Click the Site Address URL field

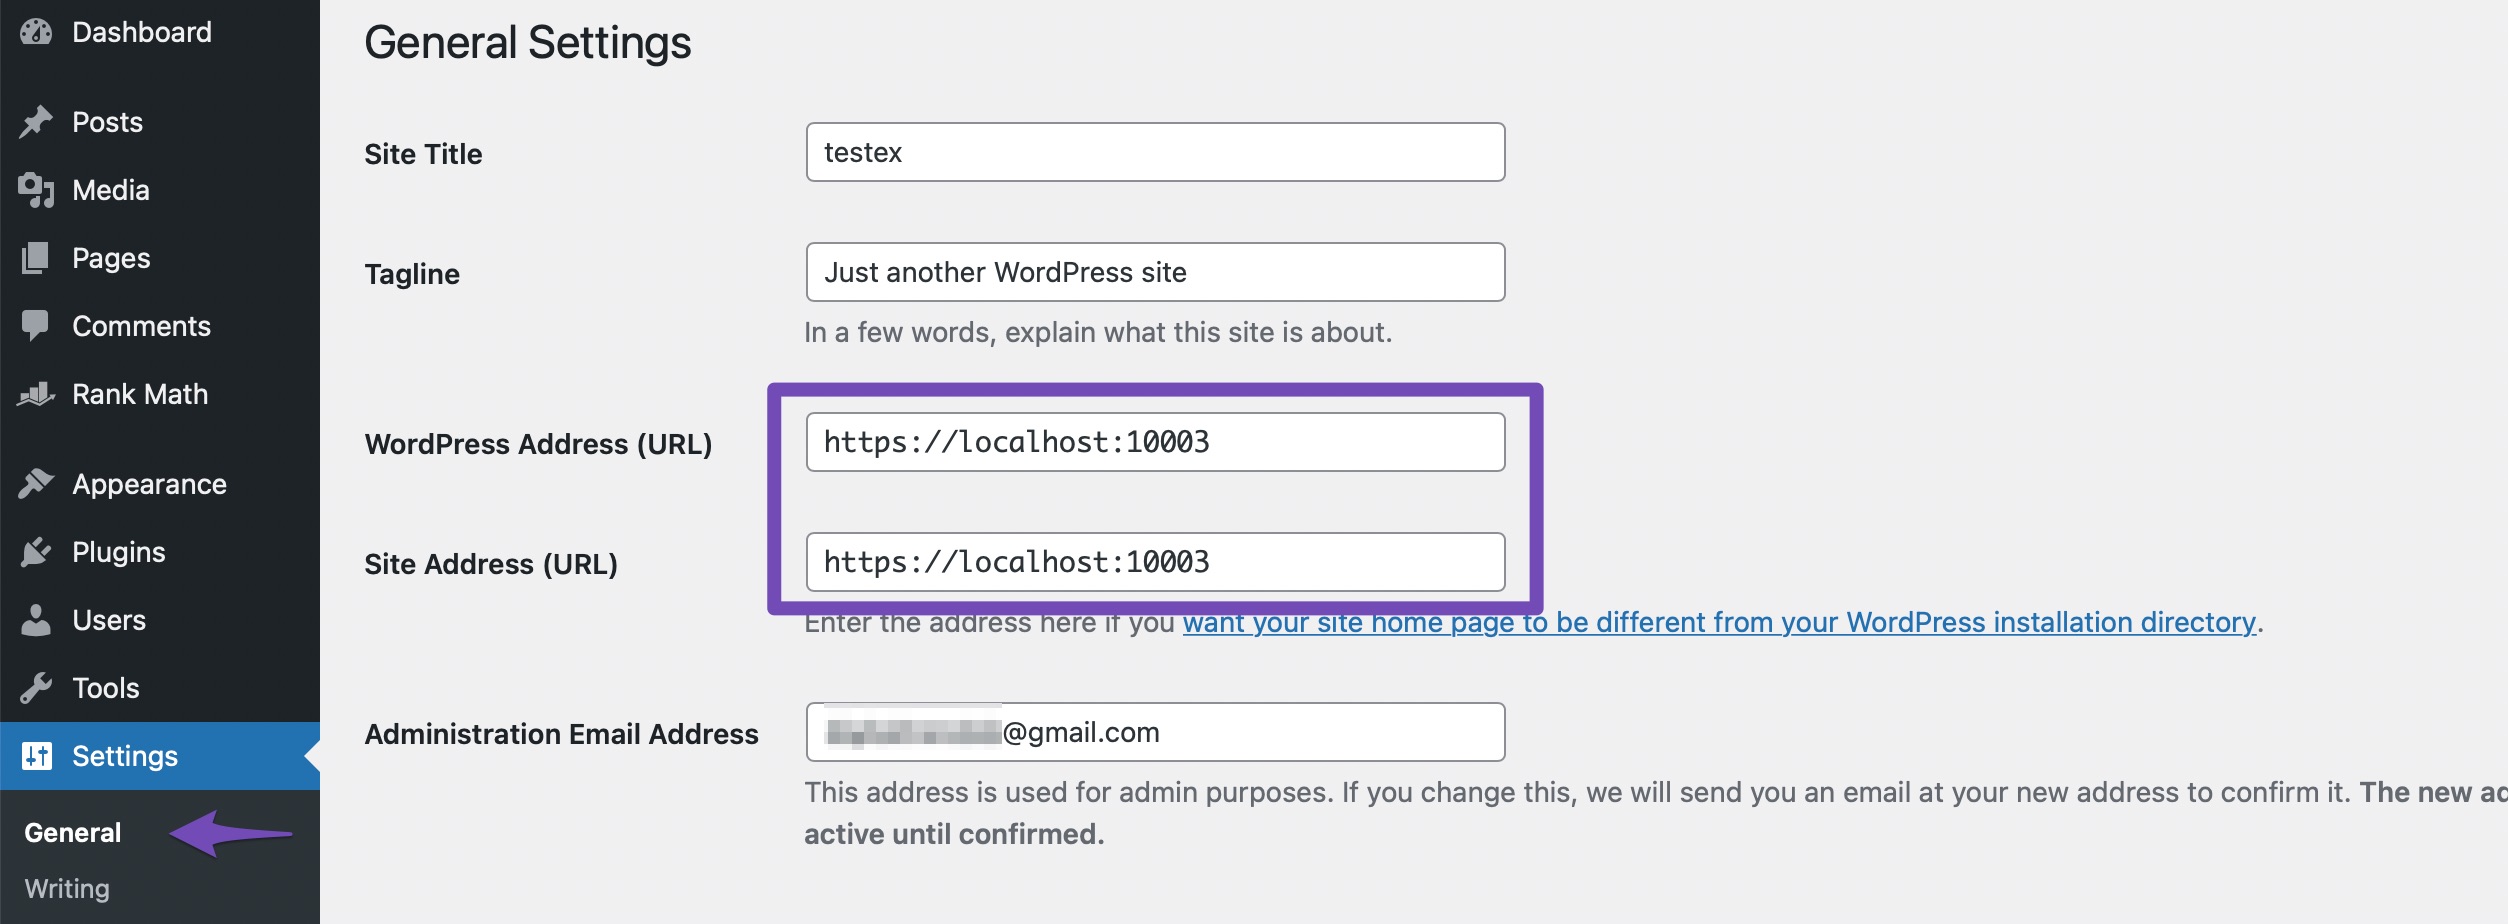click(1155, 561)
